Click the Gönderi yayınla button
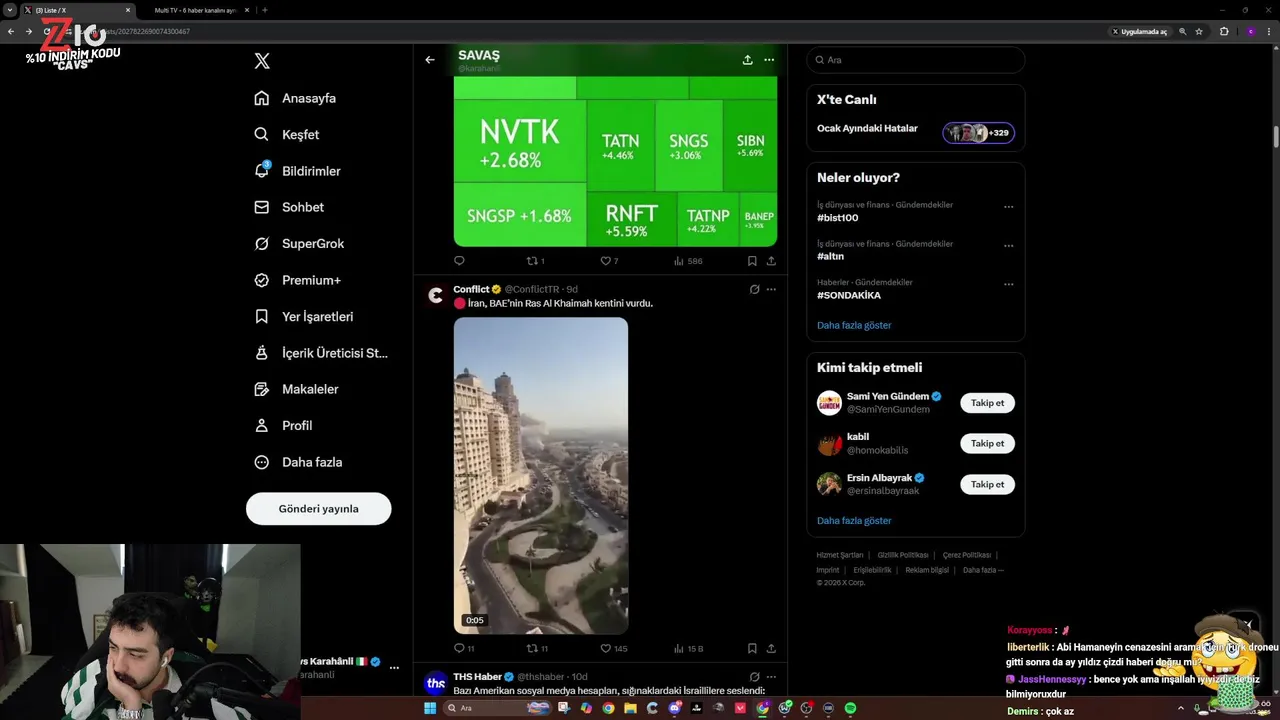 (318, 508)
